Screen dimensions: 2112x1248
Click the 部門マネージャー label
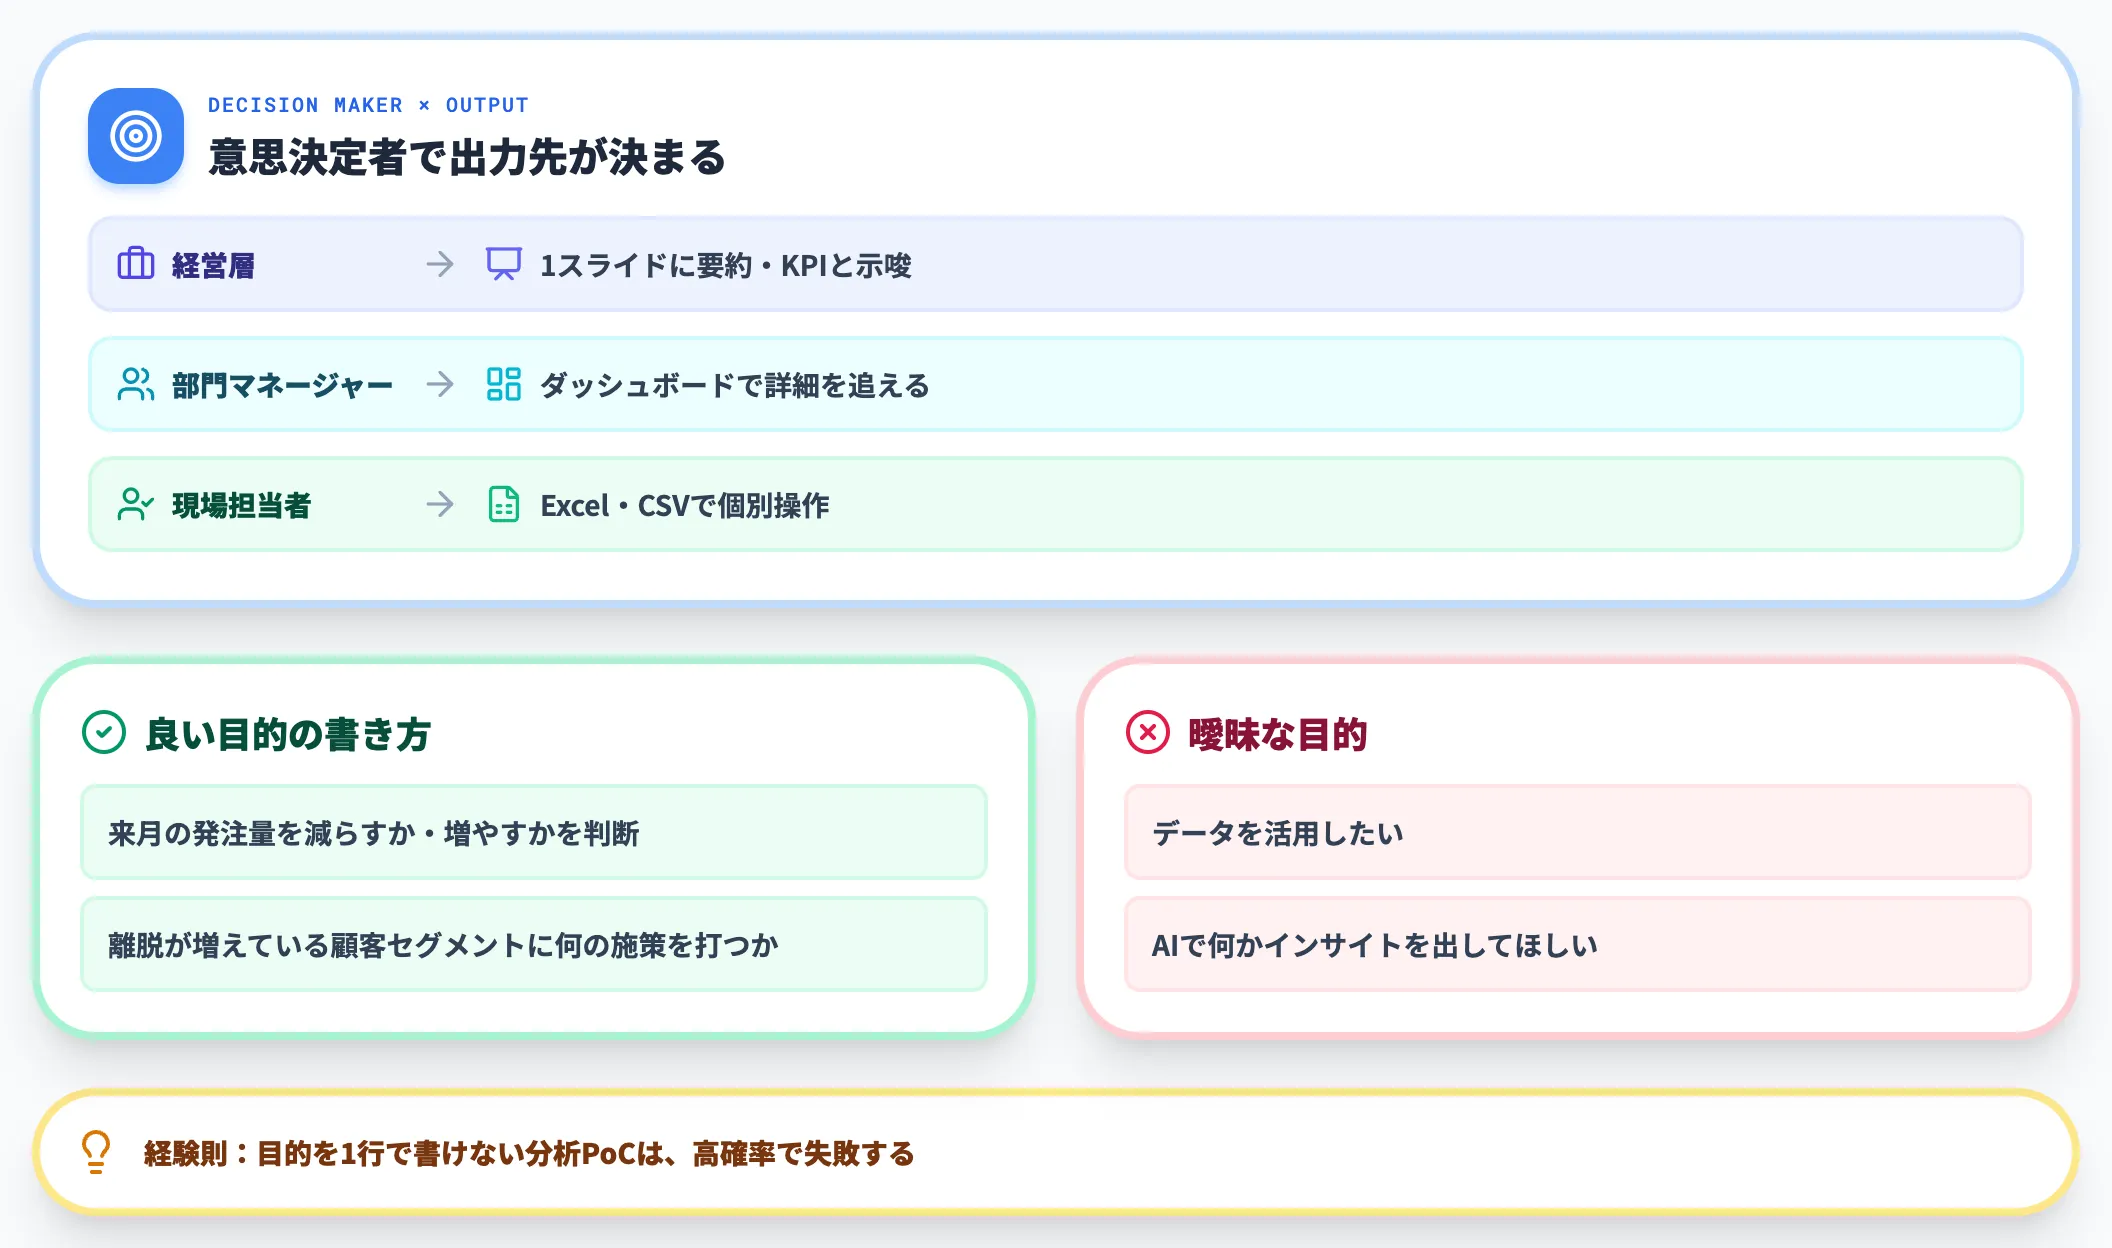pos(282,385)
